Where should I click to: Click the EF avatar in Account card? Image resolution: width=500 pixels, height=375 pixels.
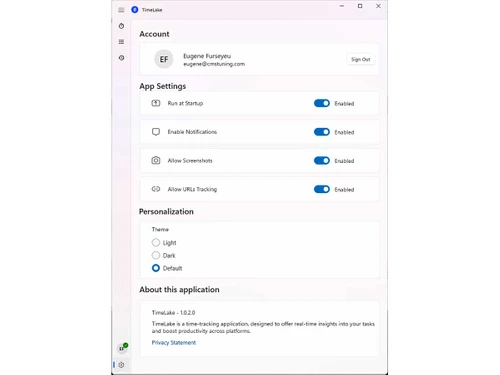[164, 59]
